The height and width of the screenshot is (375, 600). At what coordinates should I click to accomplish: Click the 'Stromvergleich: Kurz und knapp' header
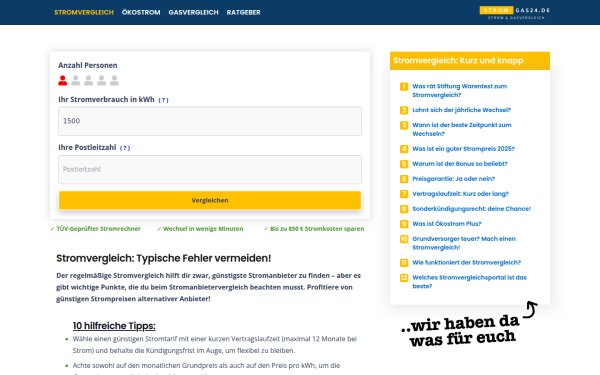[470, 61]
